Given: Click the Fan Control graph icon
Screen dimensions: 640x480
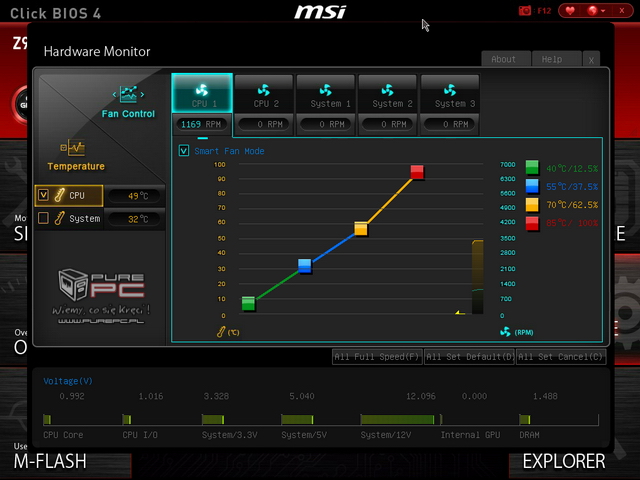Looking at the screenshot, I should coord(128,94).
